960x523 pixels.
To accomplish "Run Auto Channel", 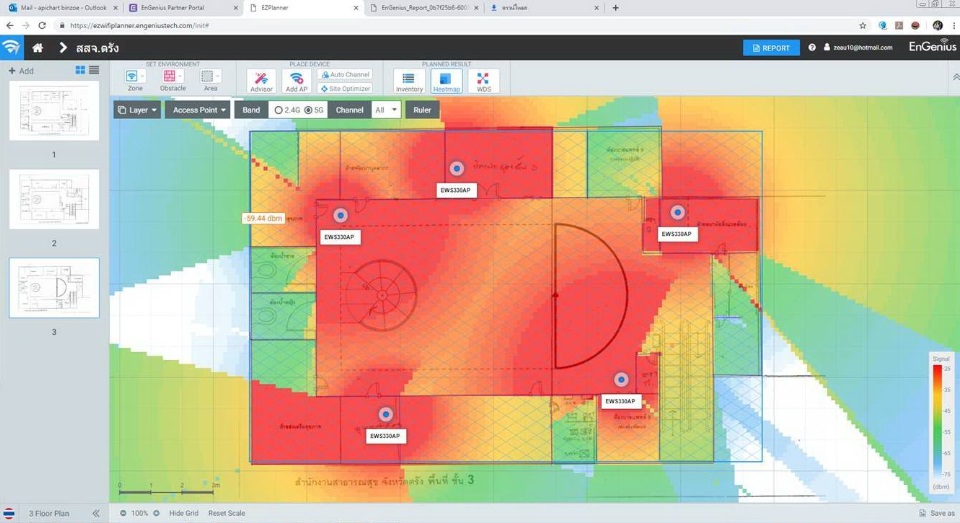I will pyautogui.click(x=345, y=75).
